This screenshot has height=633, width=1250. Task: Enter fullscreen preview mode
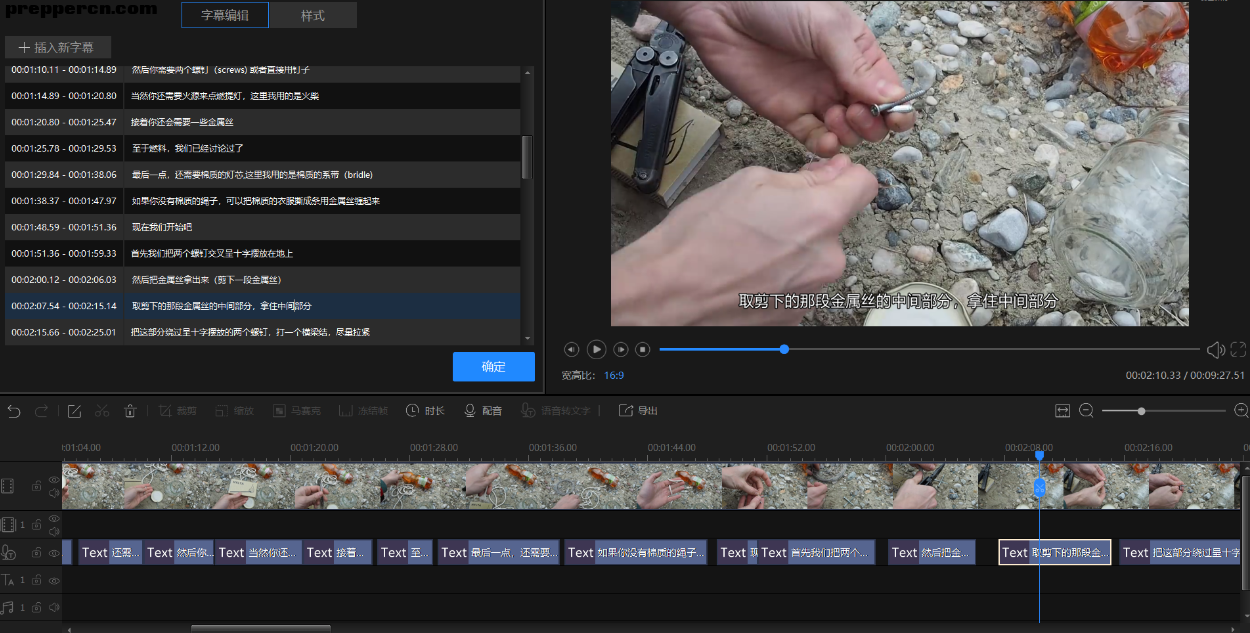1238,349
